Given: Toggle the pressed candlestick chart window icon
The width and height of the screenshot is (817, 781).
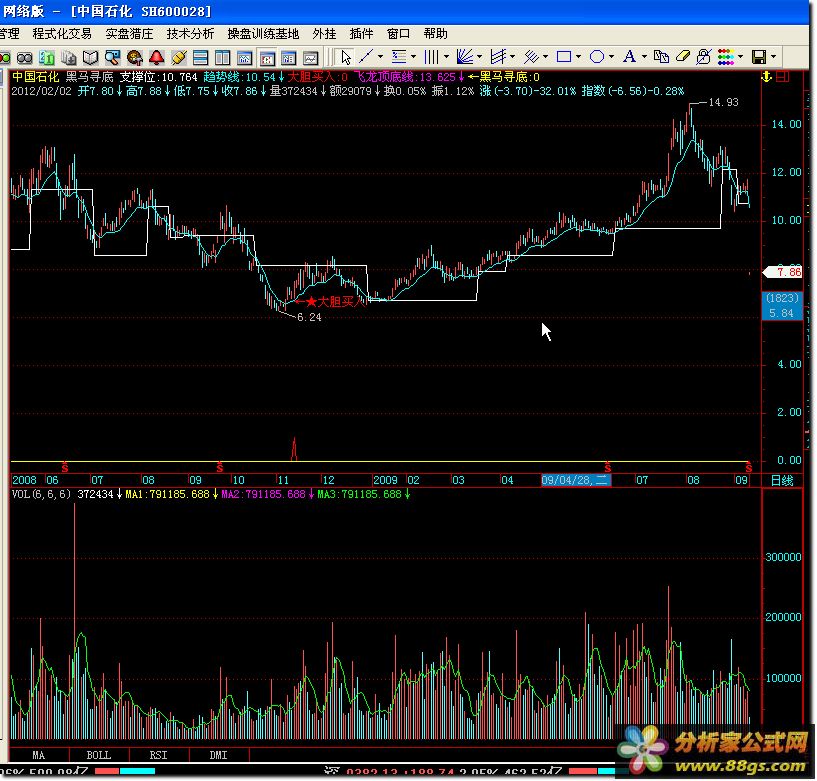Looking at the screenshot, I should pyautogui.click(x=267, y=57).
